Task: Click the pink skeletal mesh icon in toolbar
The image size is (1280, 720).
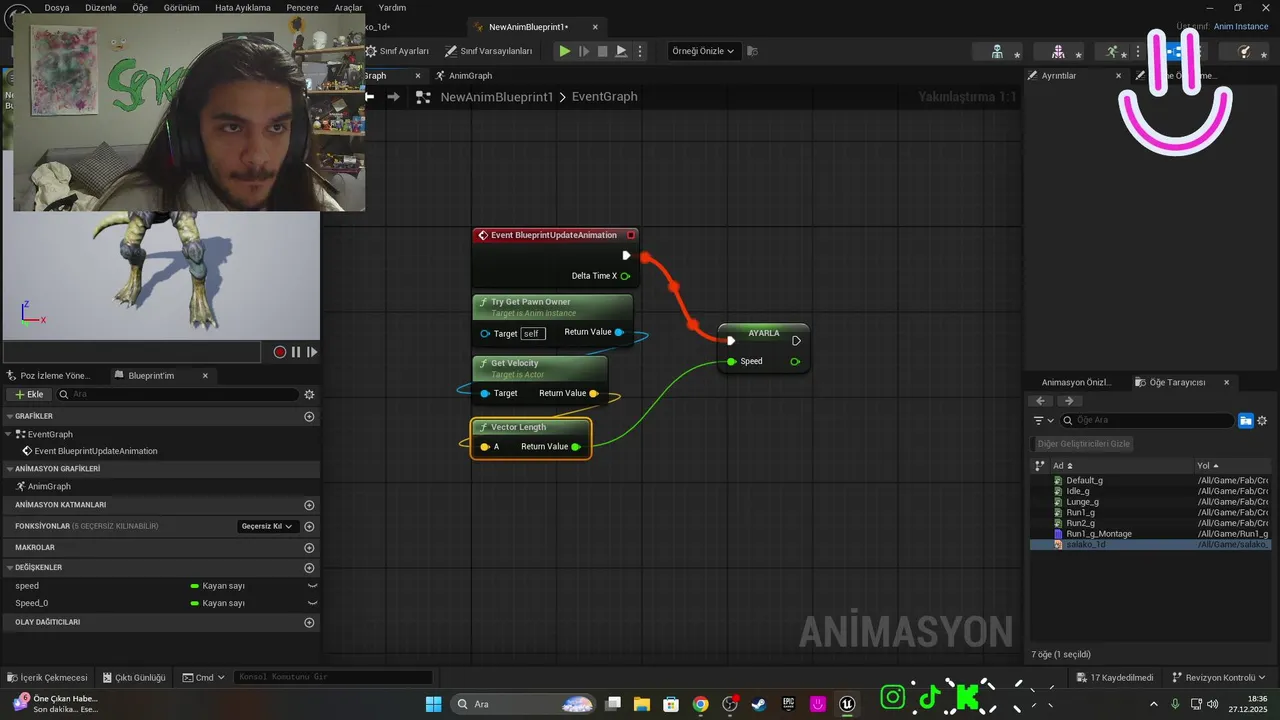Action: point(1058,51)
